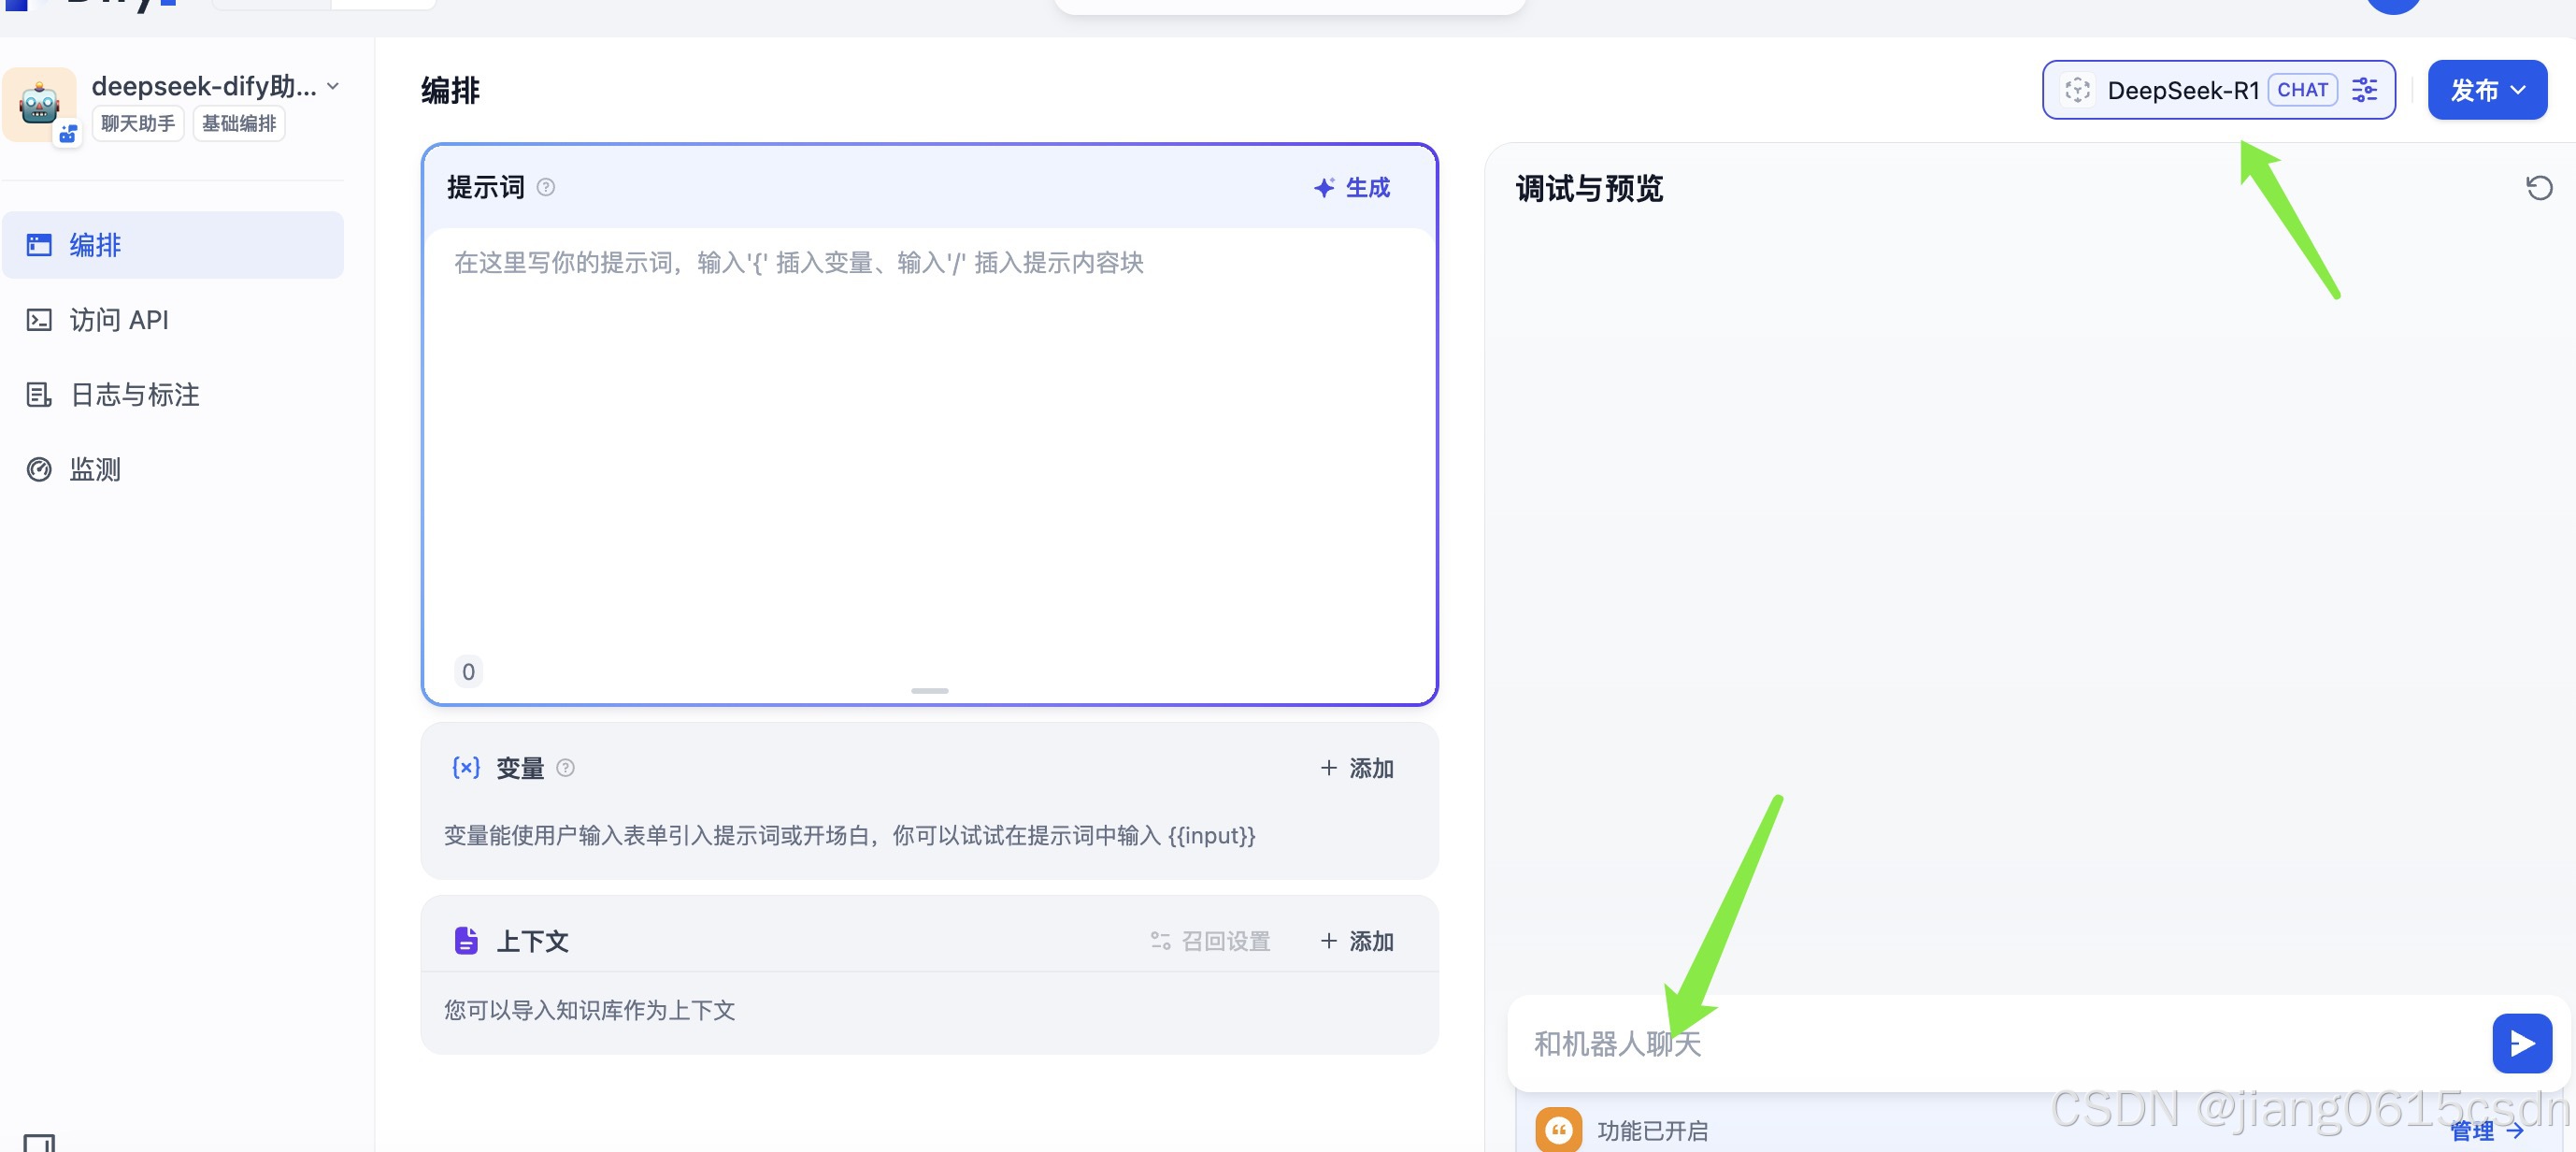This screenshot has width=2576, height=1152.
Task: Click help icon beside 变量 label
Action: point(565,767)
